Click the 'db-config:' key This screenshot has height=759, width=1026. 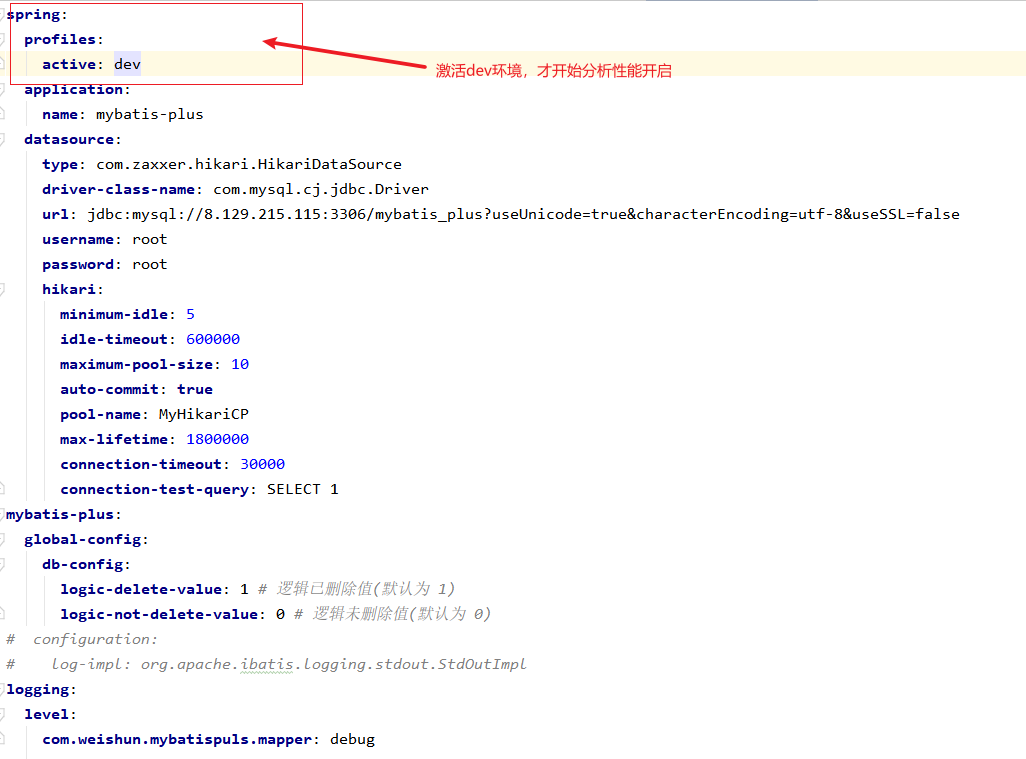point(86,564)
